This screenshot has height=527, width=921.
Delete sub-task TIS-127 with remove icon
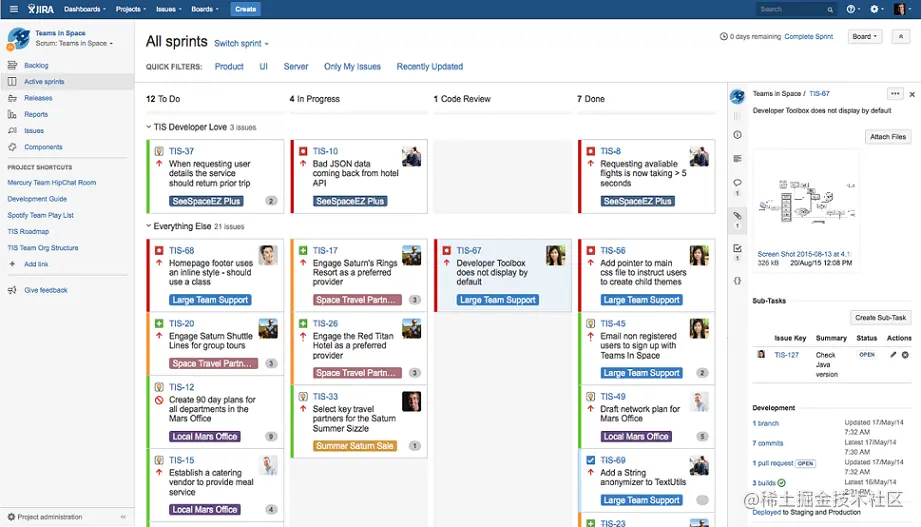[x=905, y=355]
